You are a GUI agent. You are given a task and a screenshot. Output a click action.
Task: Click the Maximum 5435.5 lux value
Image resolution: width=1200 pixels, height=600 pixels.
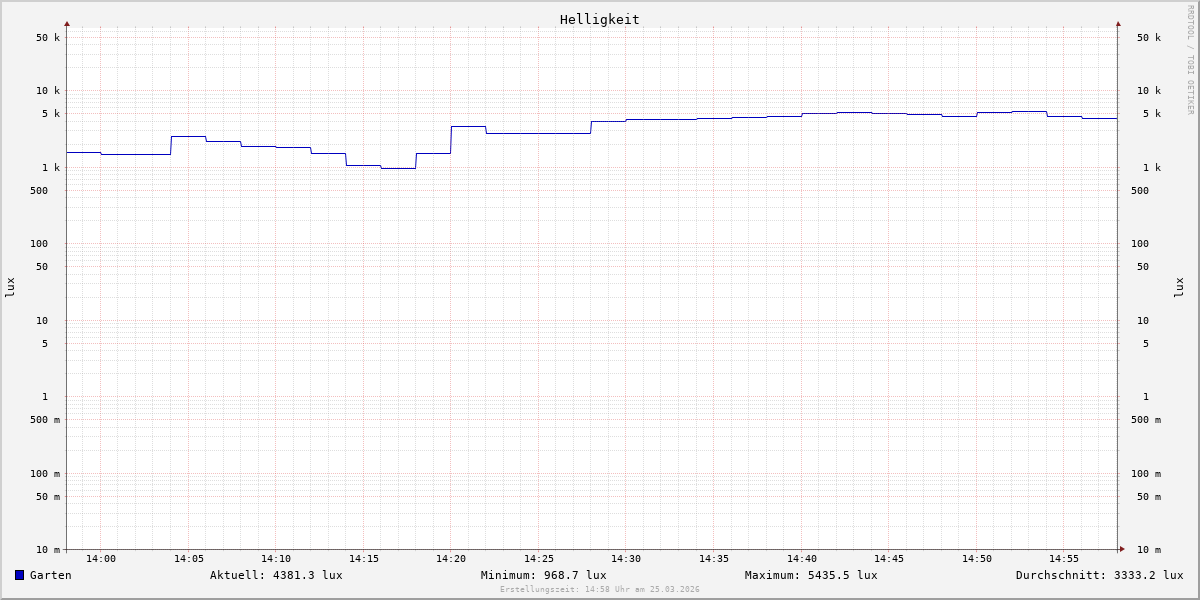click(811, 575)
